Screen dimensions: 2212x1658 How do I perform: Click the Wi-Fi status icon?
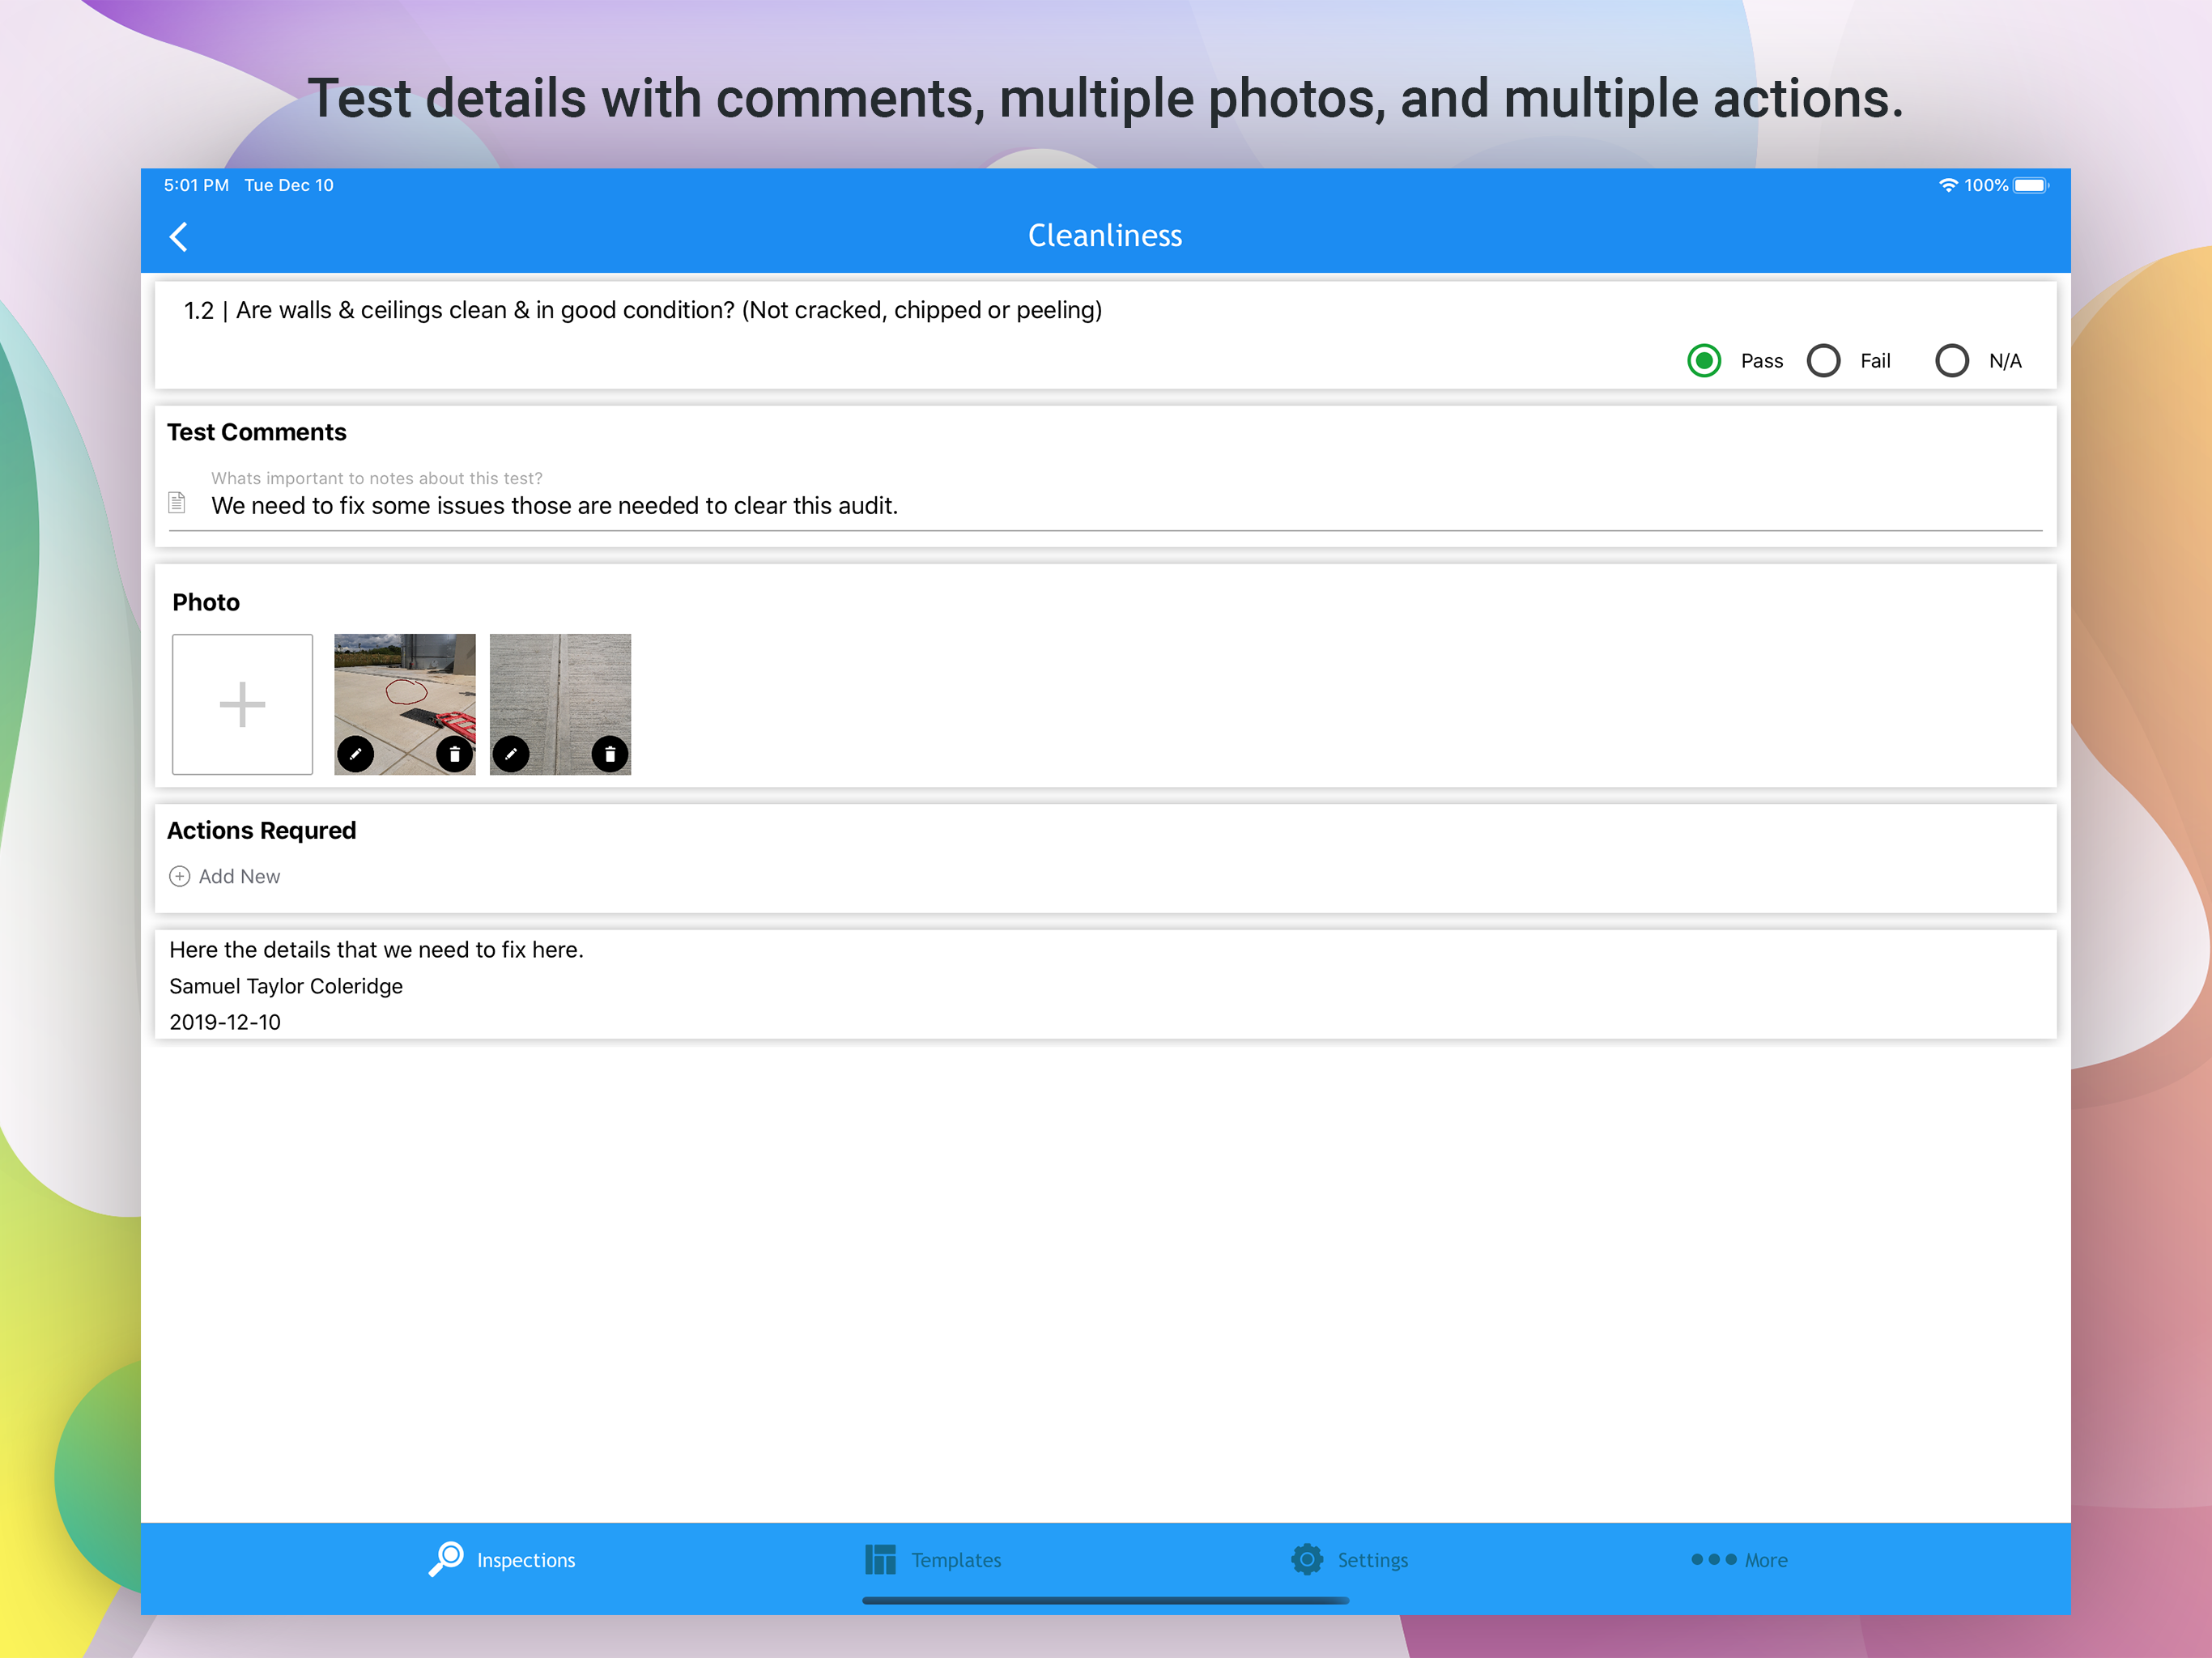[1948, 185]
